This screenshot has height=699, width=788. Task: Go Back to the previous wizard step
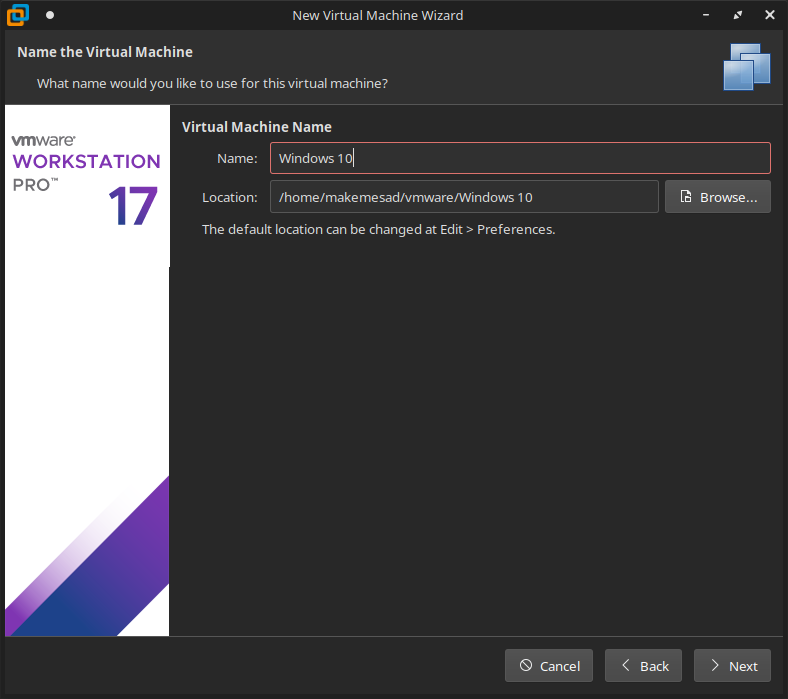point(644,666)
